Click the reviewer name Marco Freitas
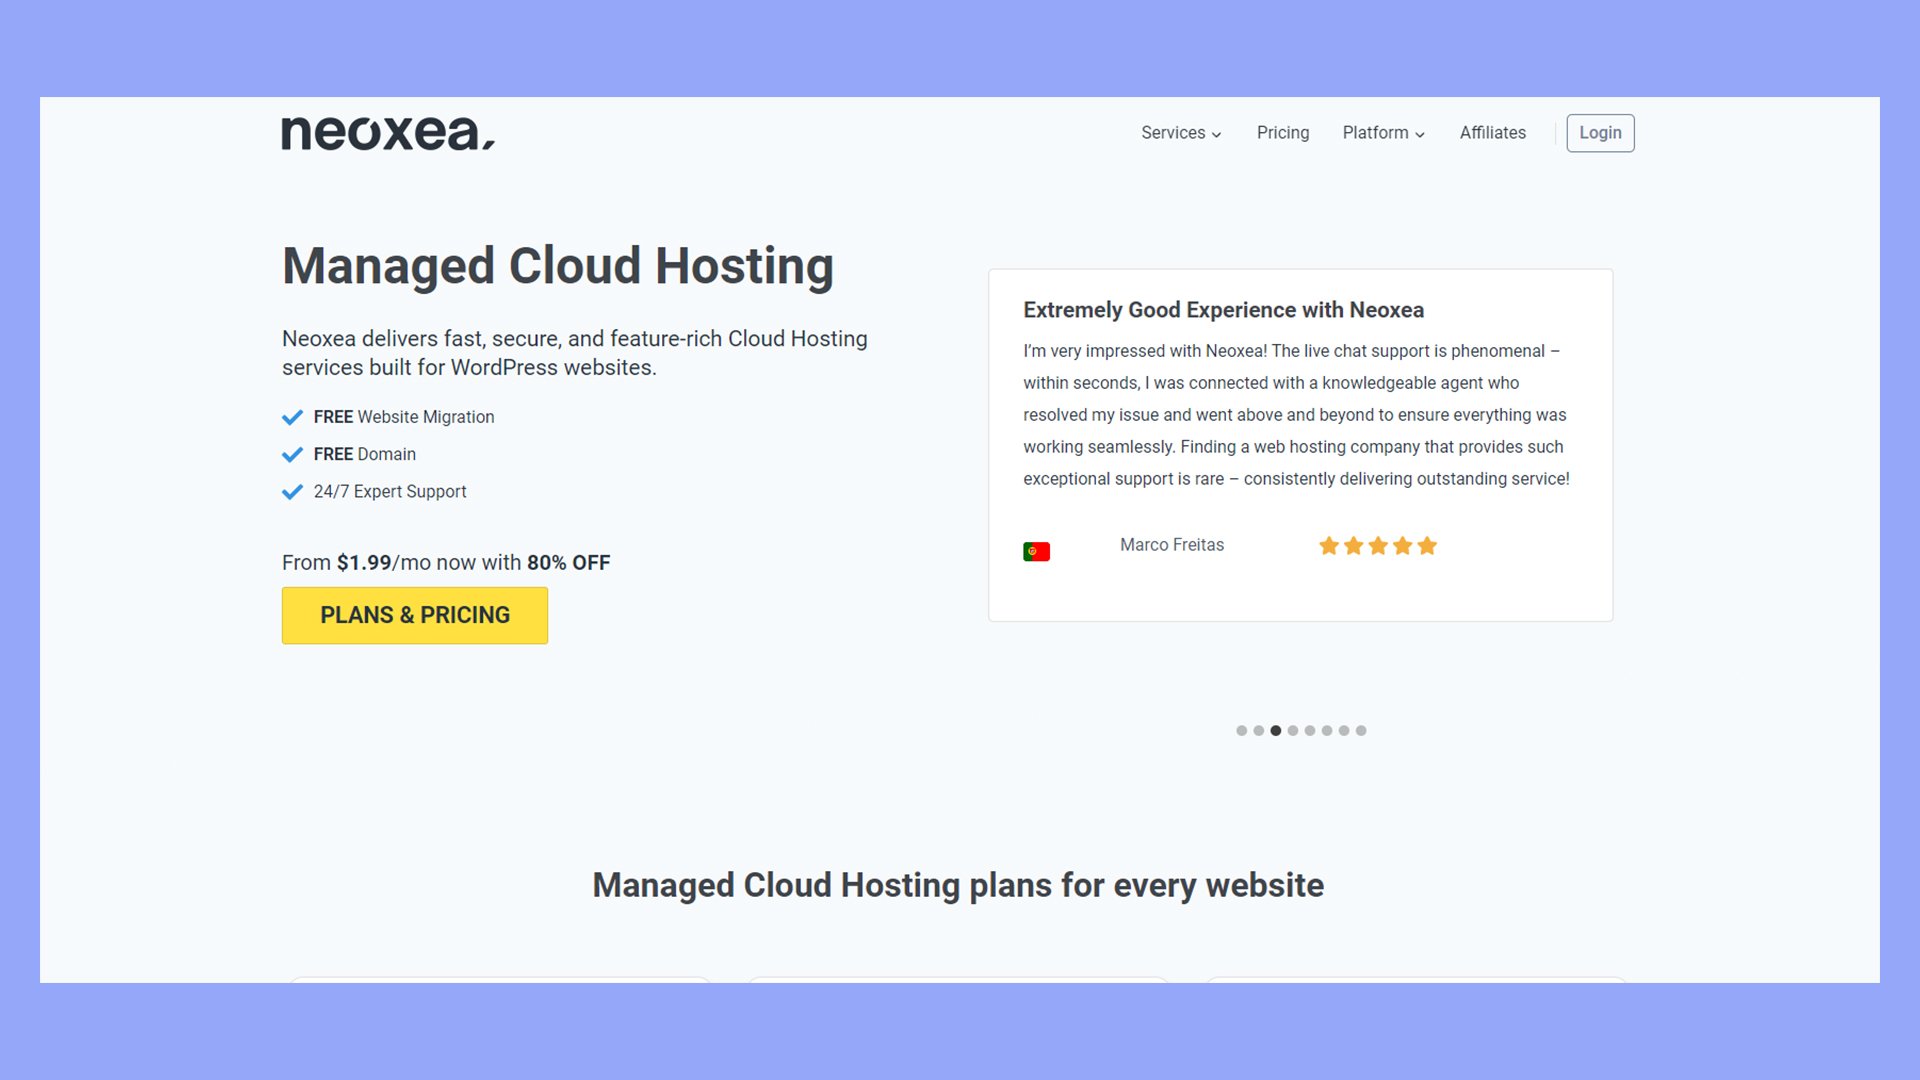This screenshot has height=1080, width=1920. click(x=1172, y=545)
